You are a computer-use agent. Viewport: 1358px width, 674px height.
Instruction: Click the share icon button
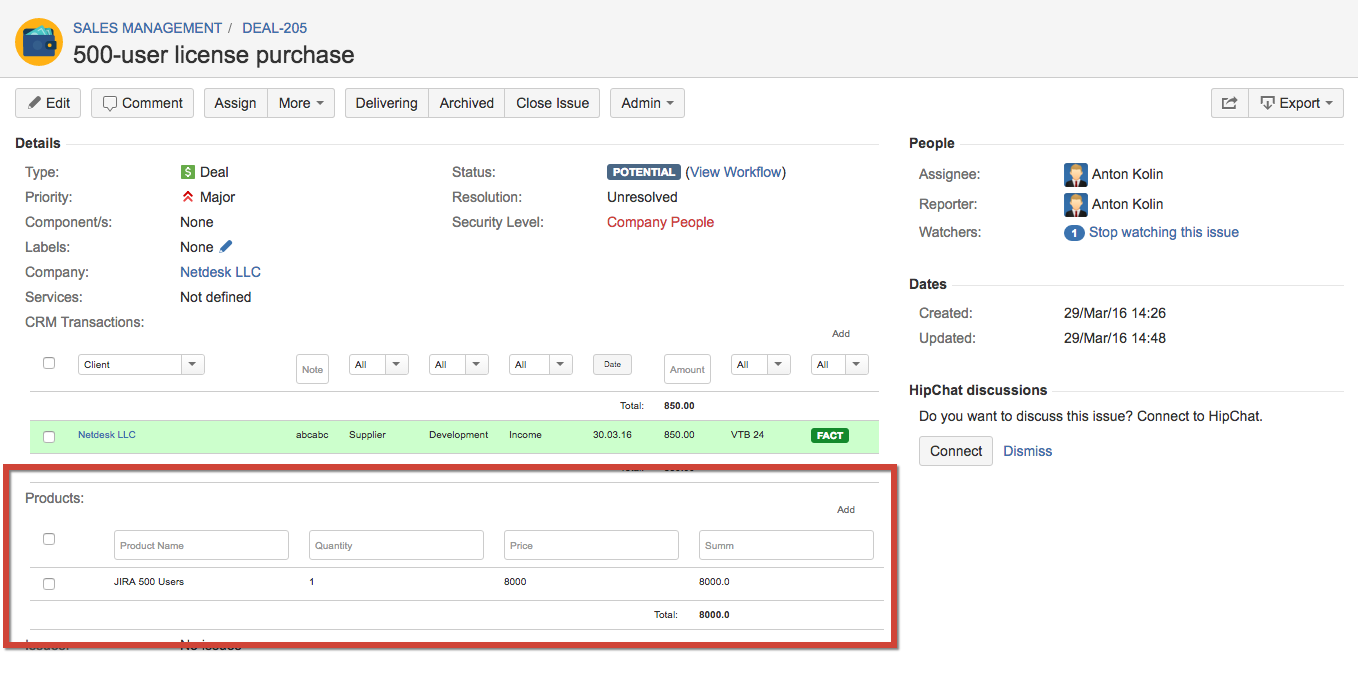click(1229, 103)
